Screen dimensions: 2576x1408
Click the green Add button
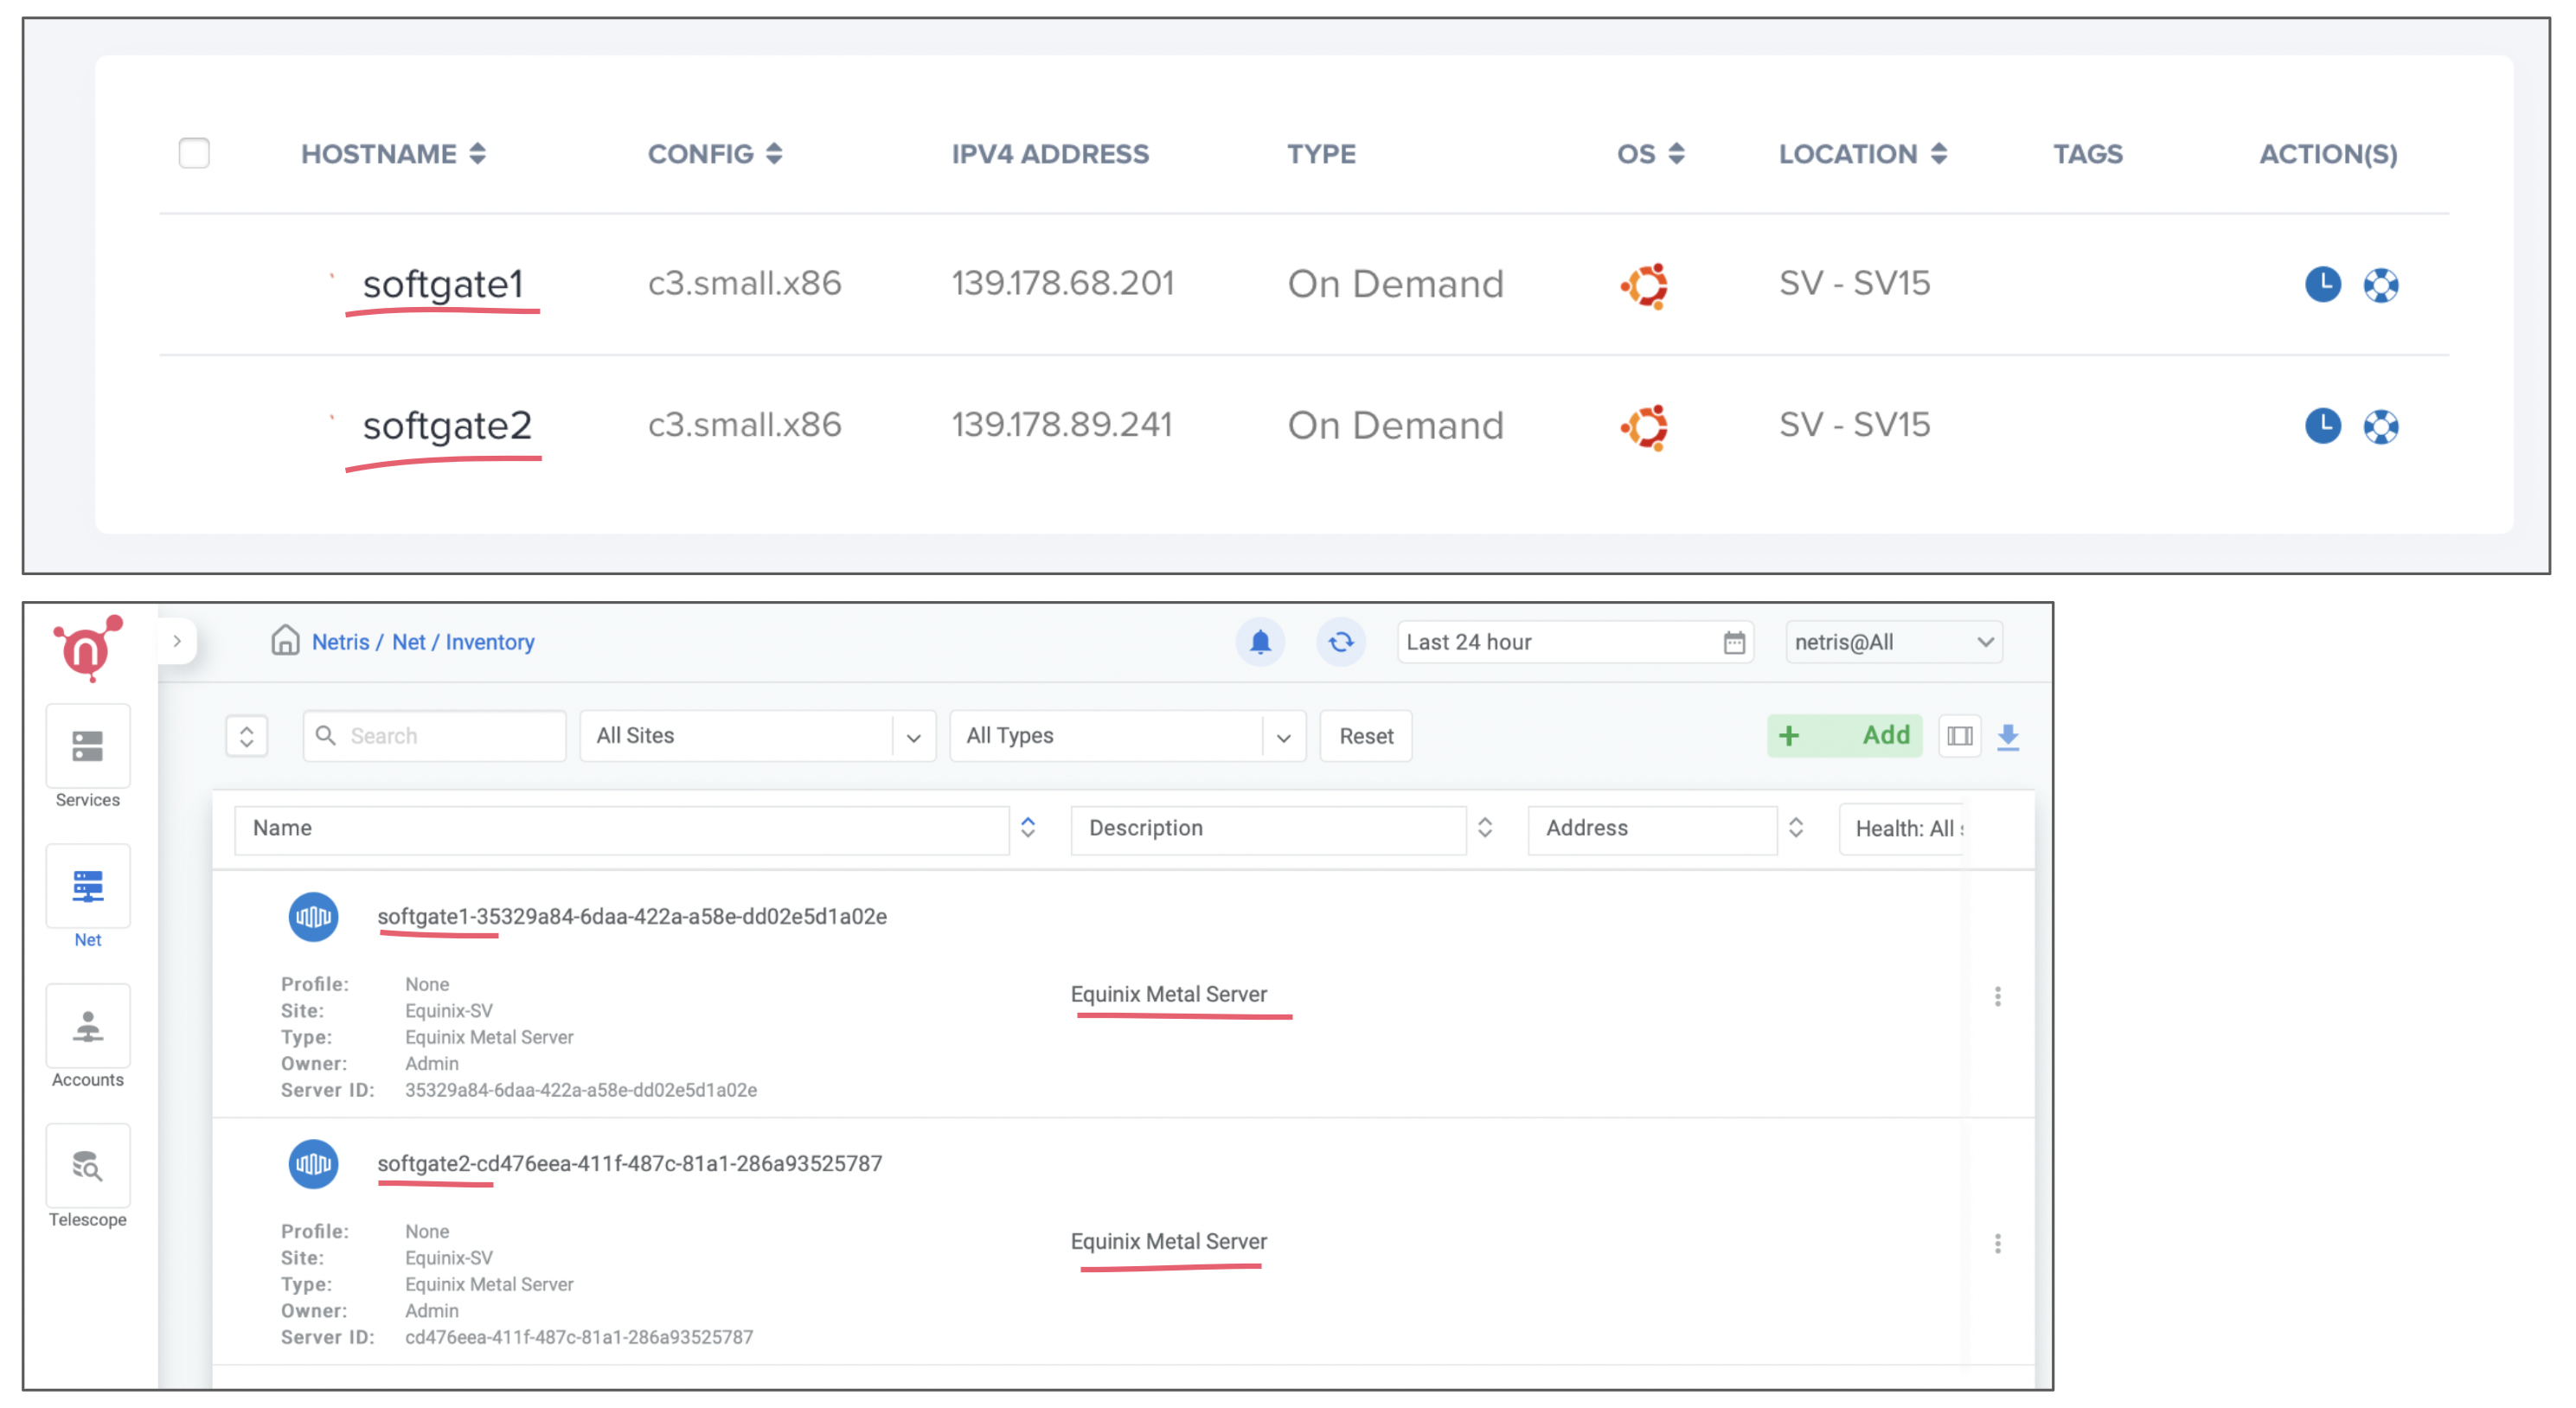1843,736
